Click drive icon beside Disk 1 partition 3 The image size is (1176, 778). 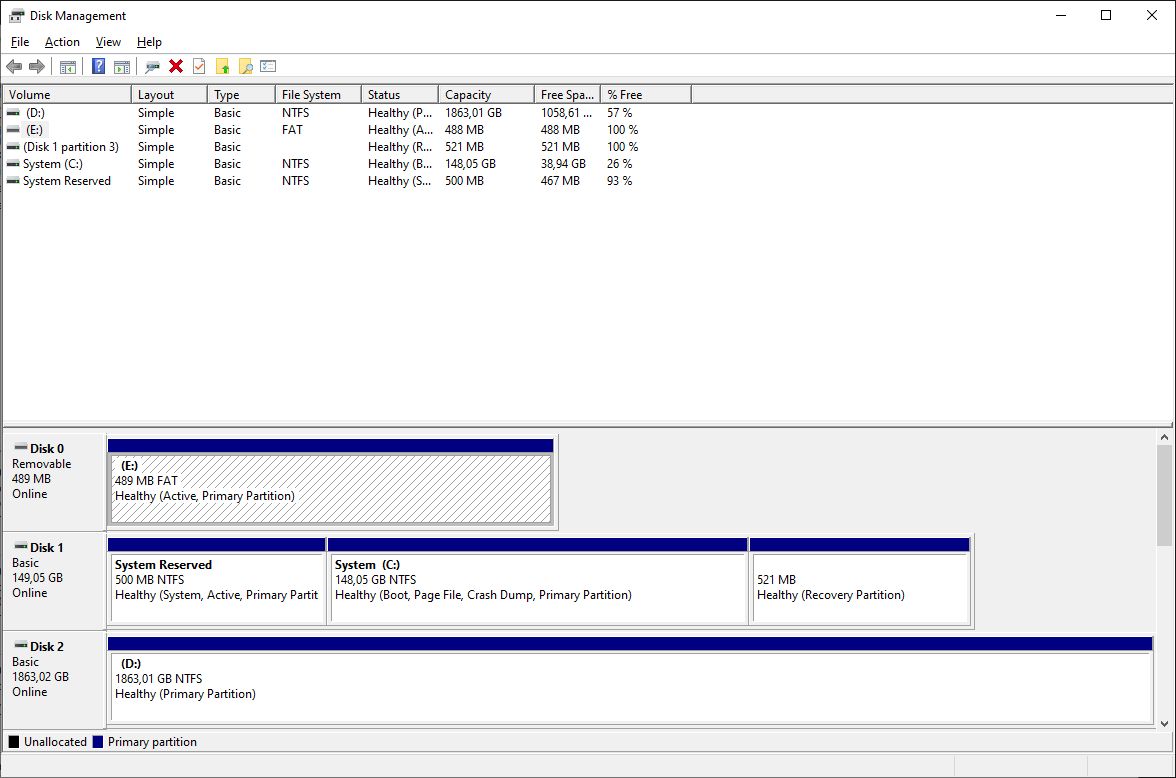tap(14, 147)
